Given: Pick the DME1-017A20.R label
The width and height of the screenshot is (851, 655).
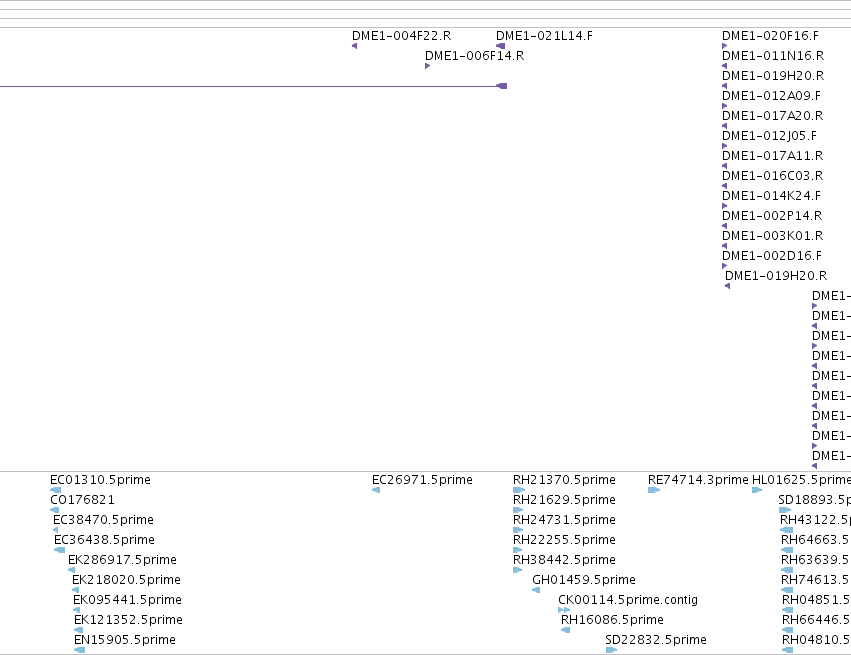Looking at the screenshot, I should (x=772, y=116).
